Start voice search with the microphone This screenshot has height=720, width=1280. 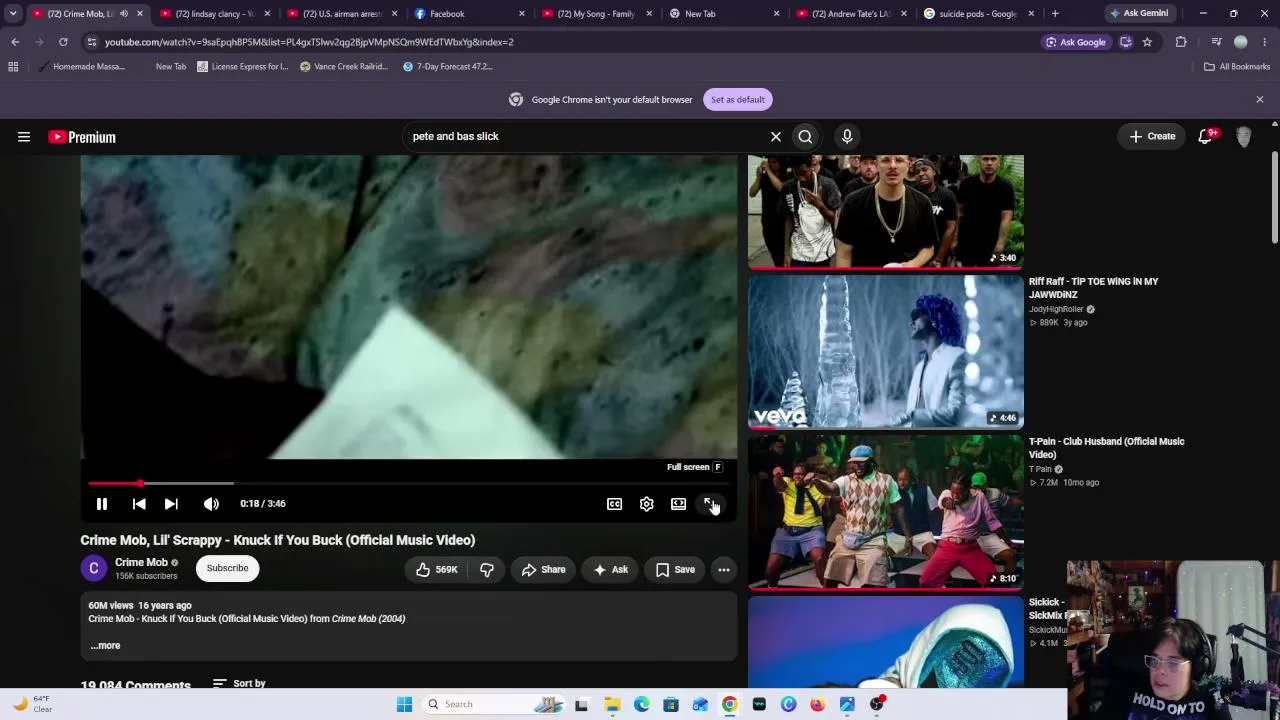[x=847, y=136]
